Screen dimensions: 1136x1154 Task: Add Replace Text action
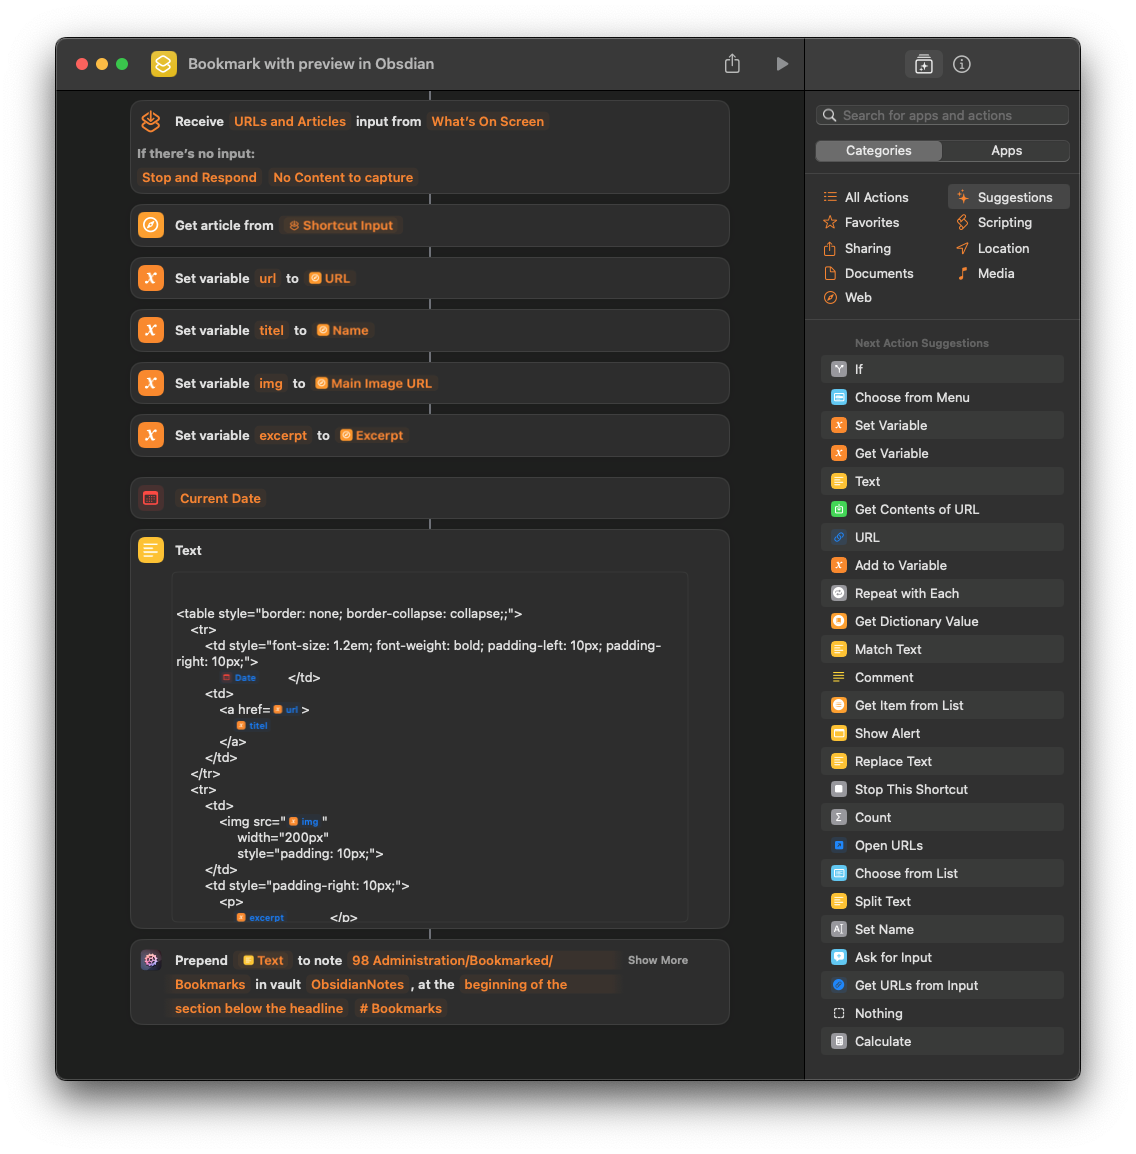(x=942, y=761)
